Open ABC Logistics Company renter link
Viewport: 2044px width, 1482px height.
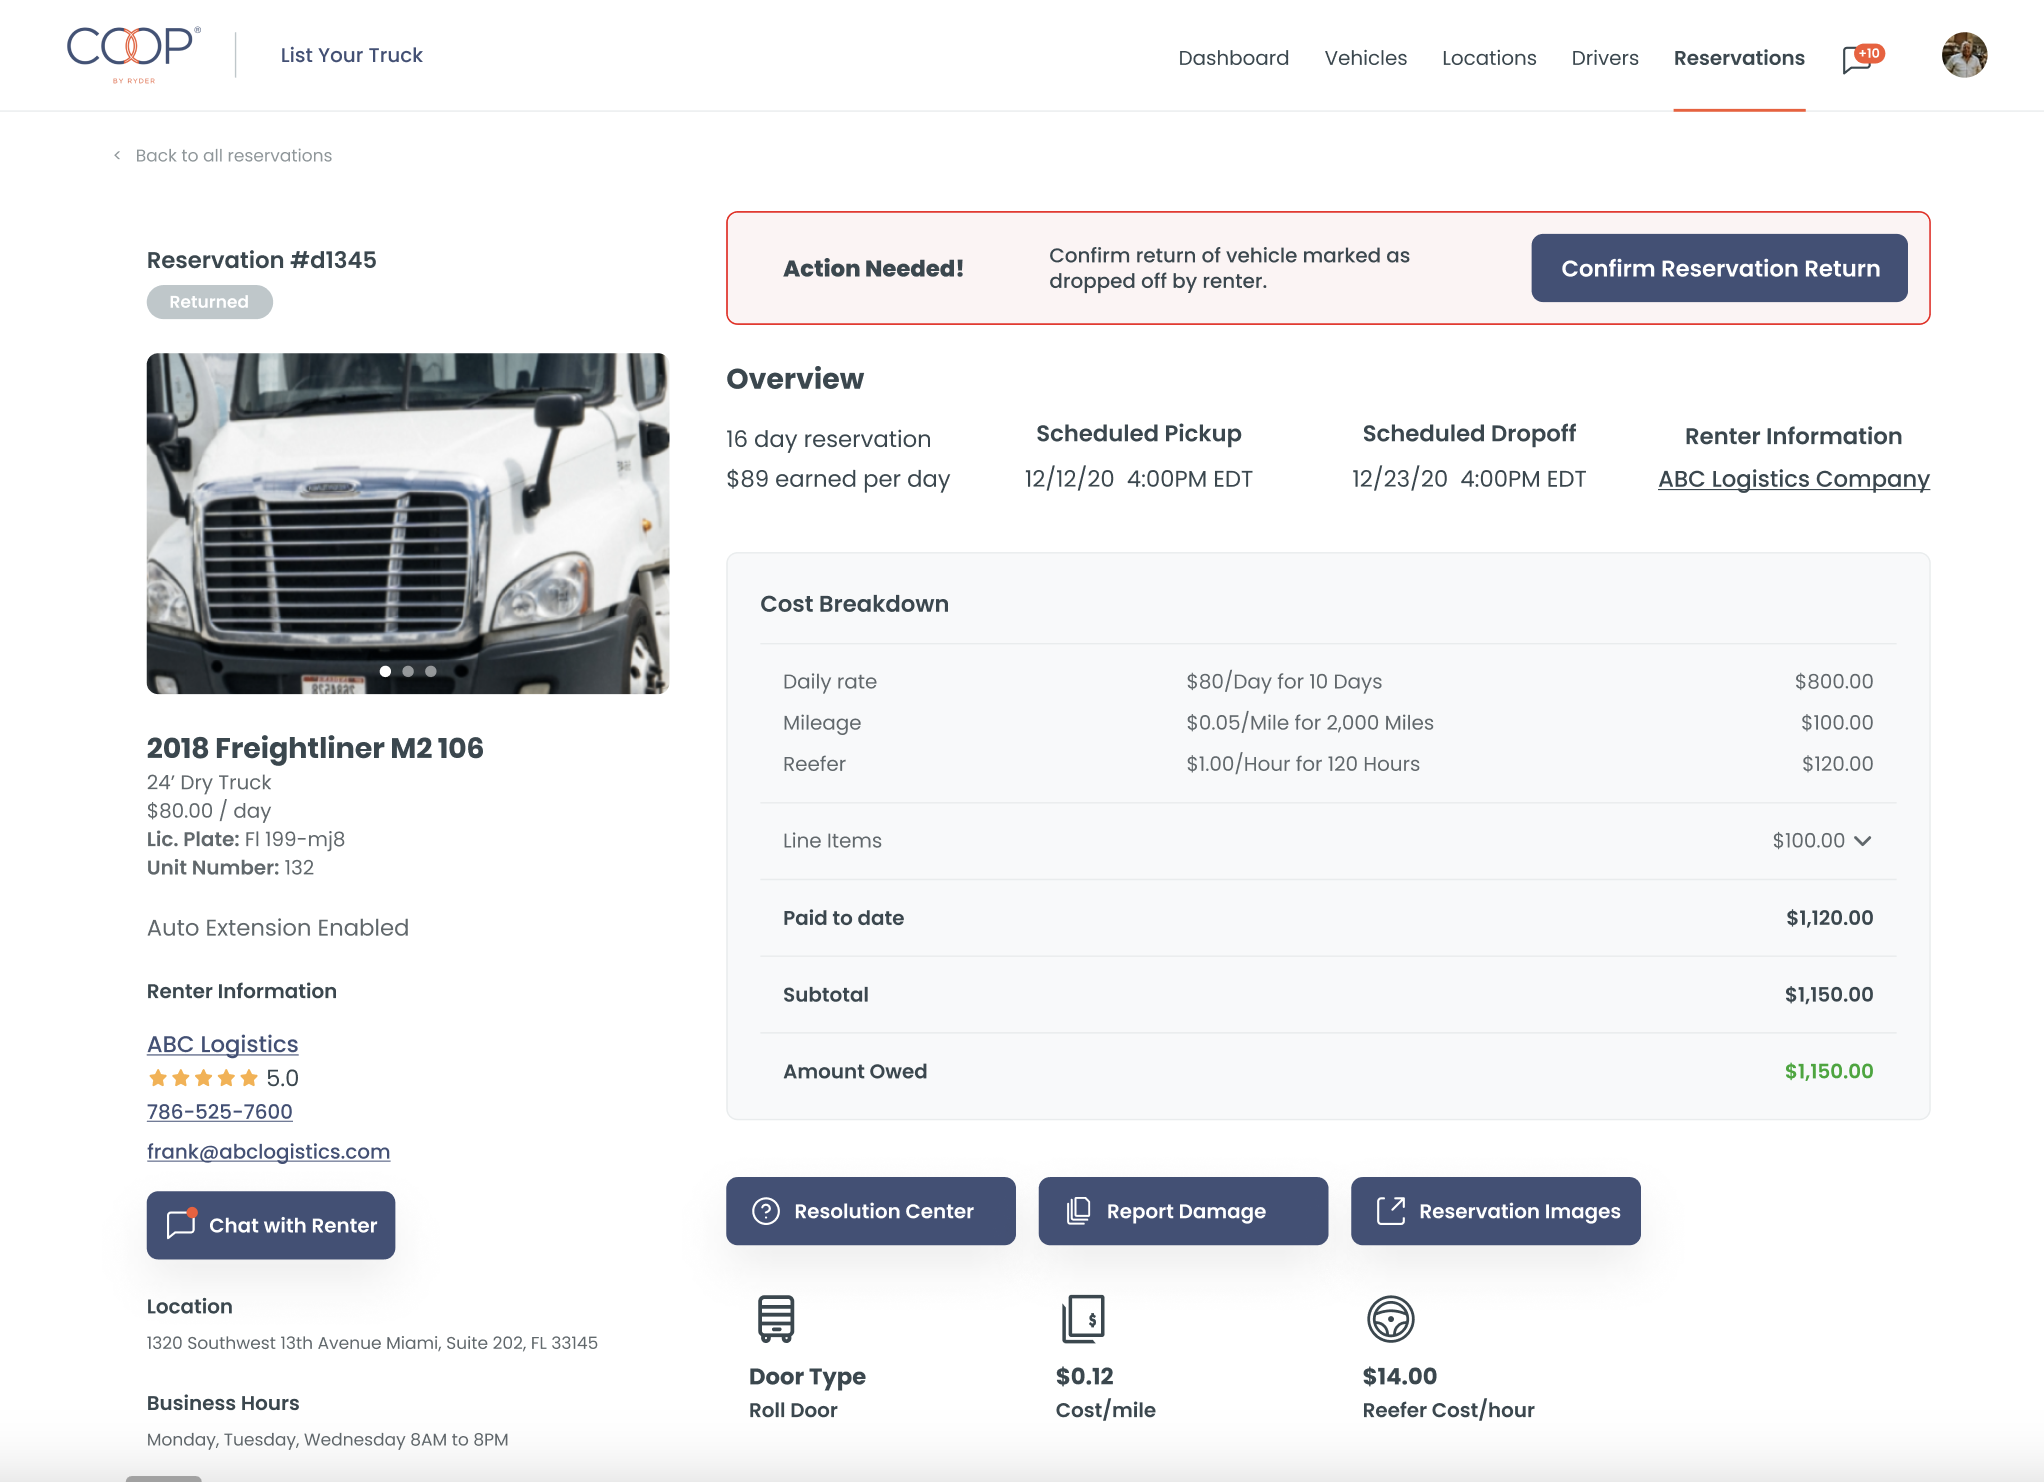tap(1793, 479)
